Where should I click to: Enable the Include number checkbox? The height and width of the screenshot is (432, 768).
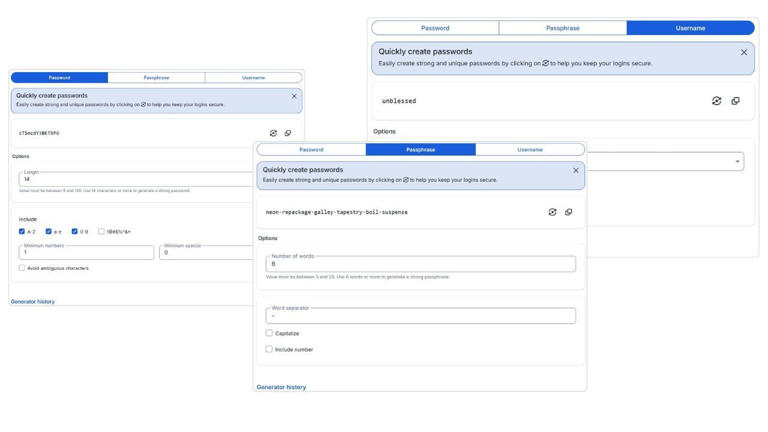[x=269, y=349]
